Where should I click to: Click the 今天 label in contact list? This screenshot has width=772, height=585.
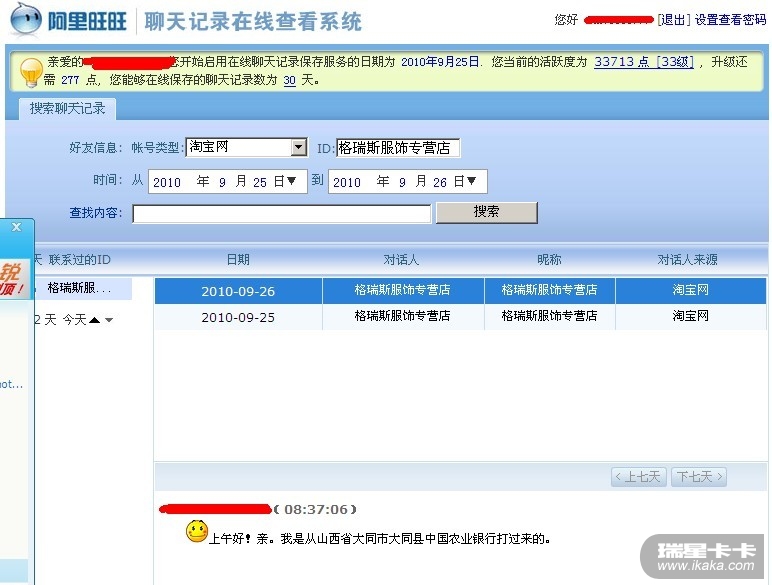pos(74,320)
